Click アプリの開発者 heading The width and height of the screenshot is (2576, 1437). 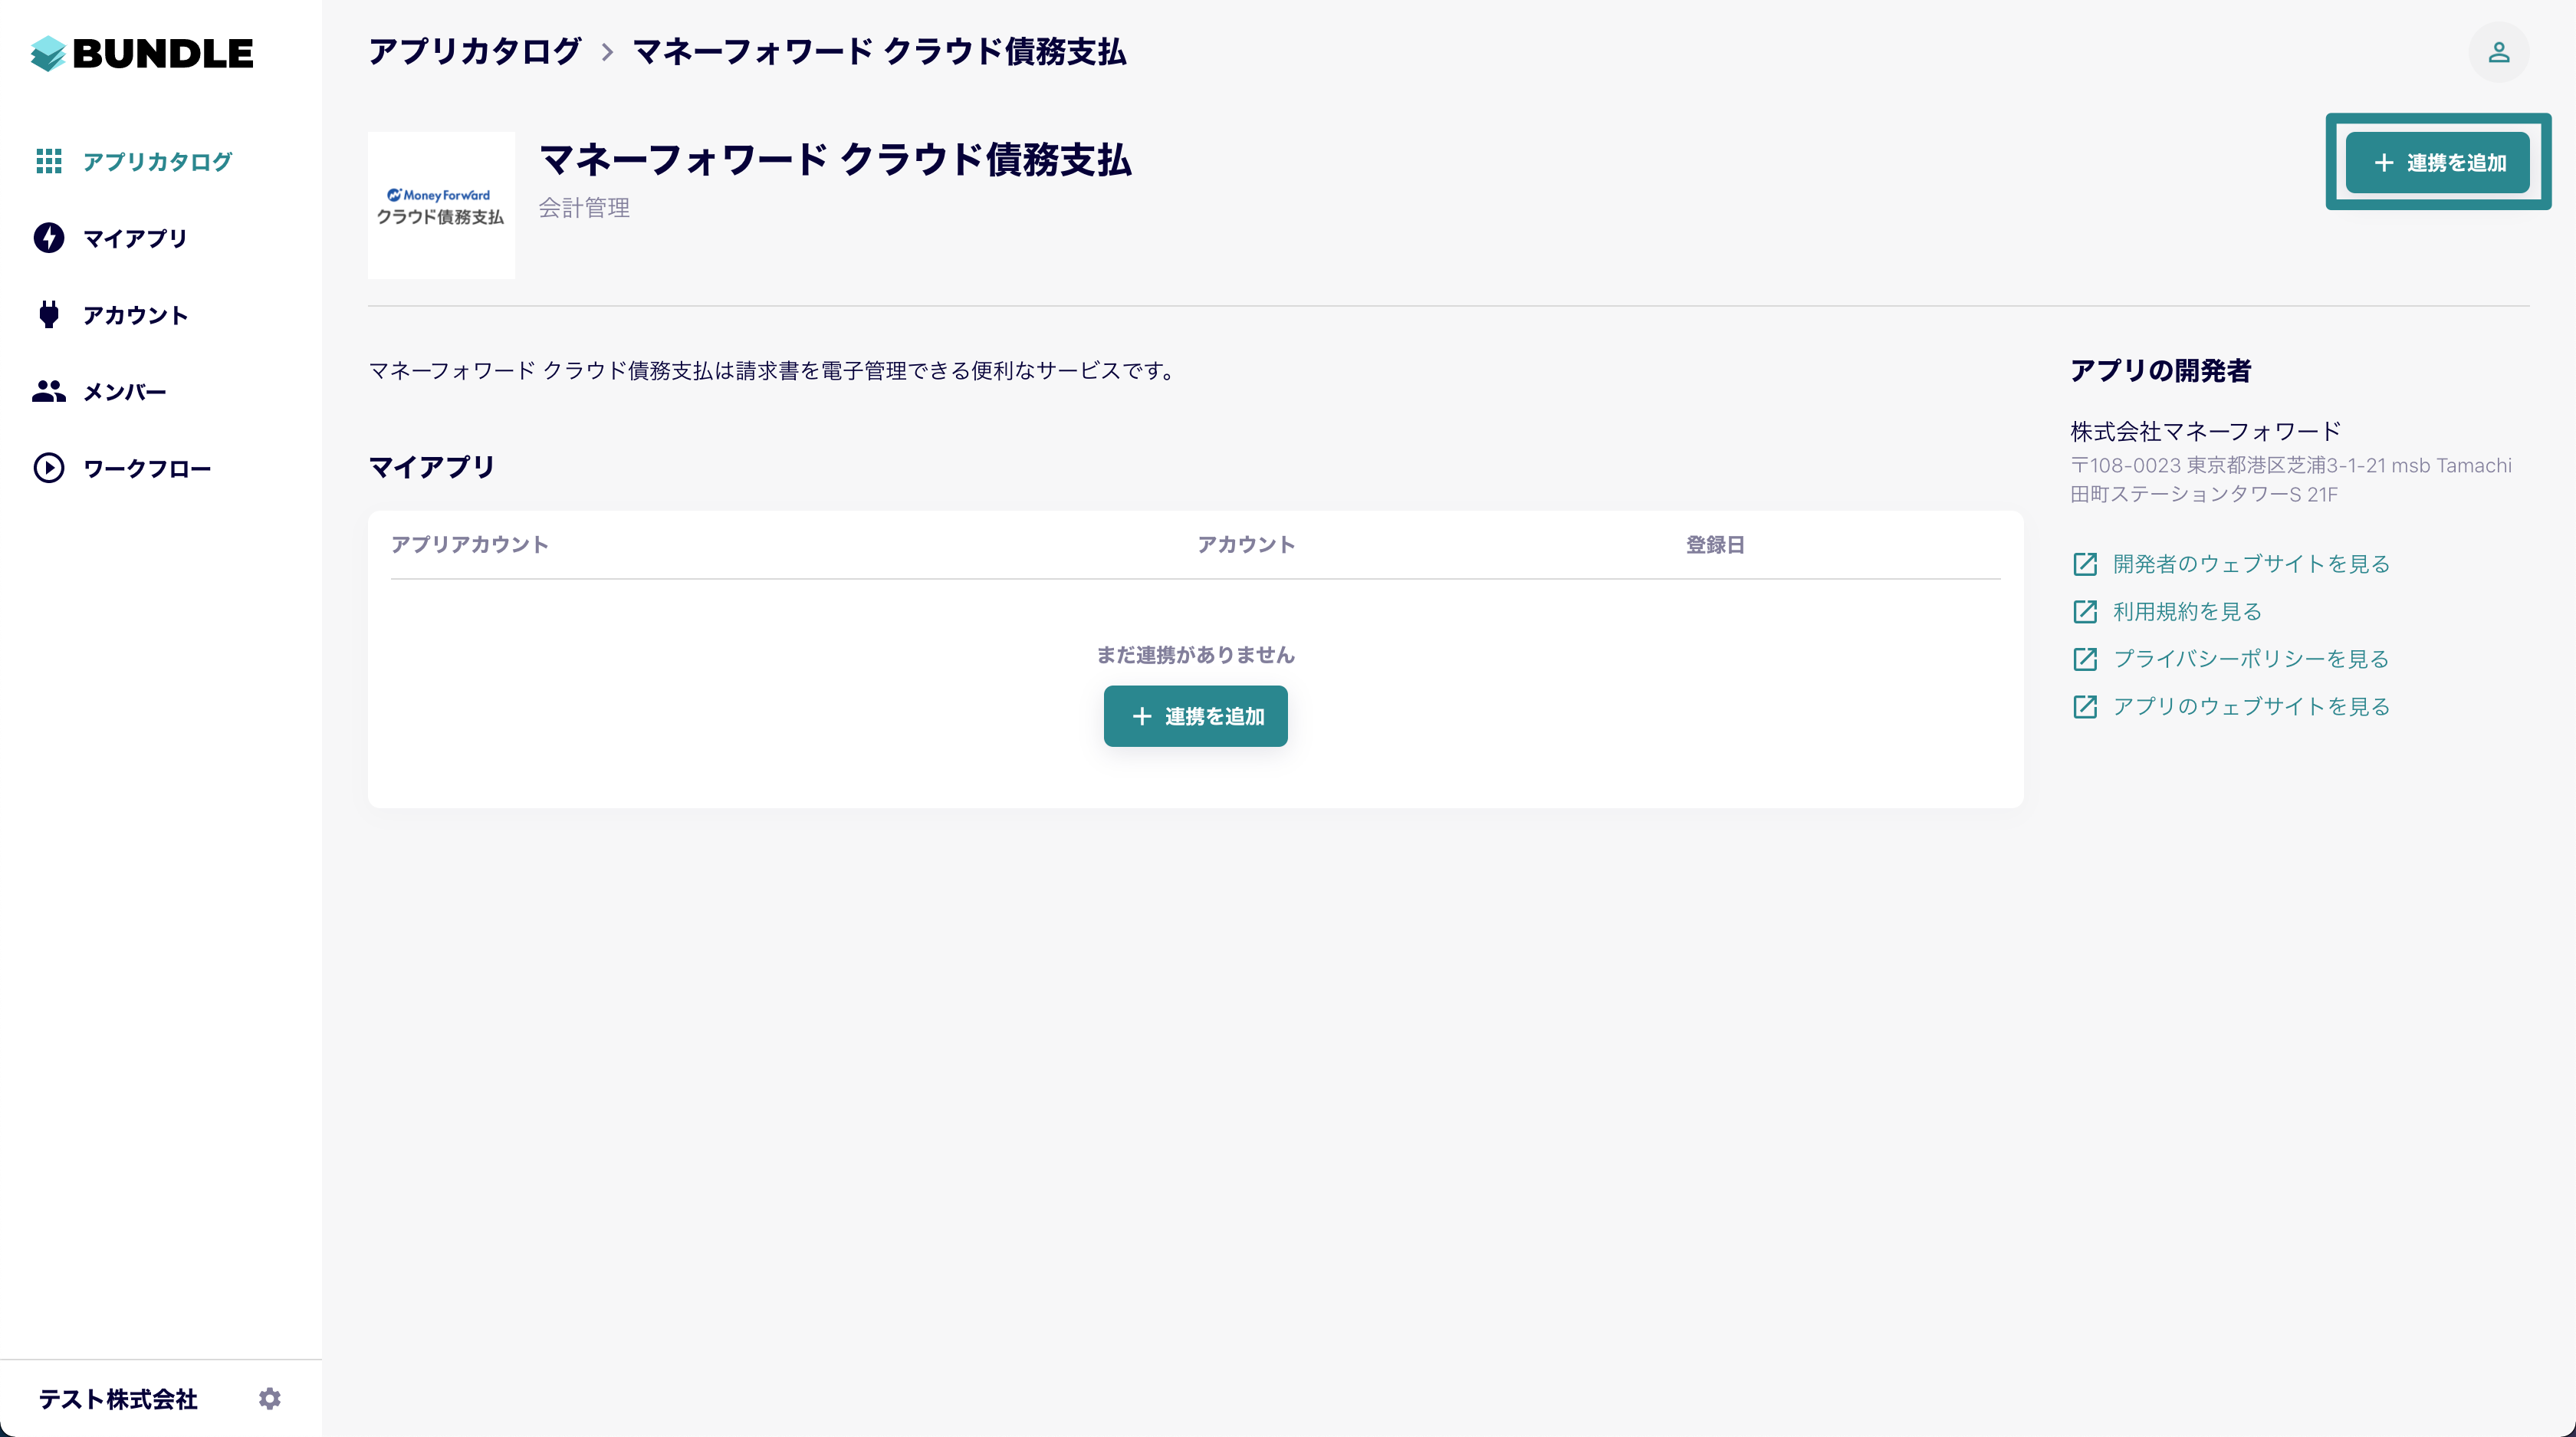(2160, 370)
